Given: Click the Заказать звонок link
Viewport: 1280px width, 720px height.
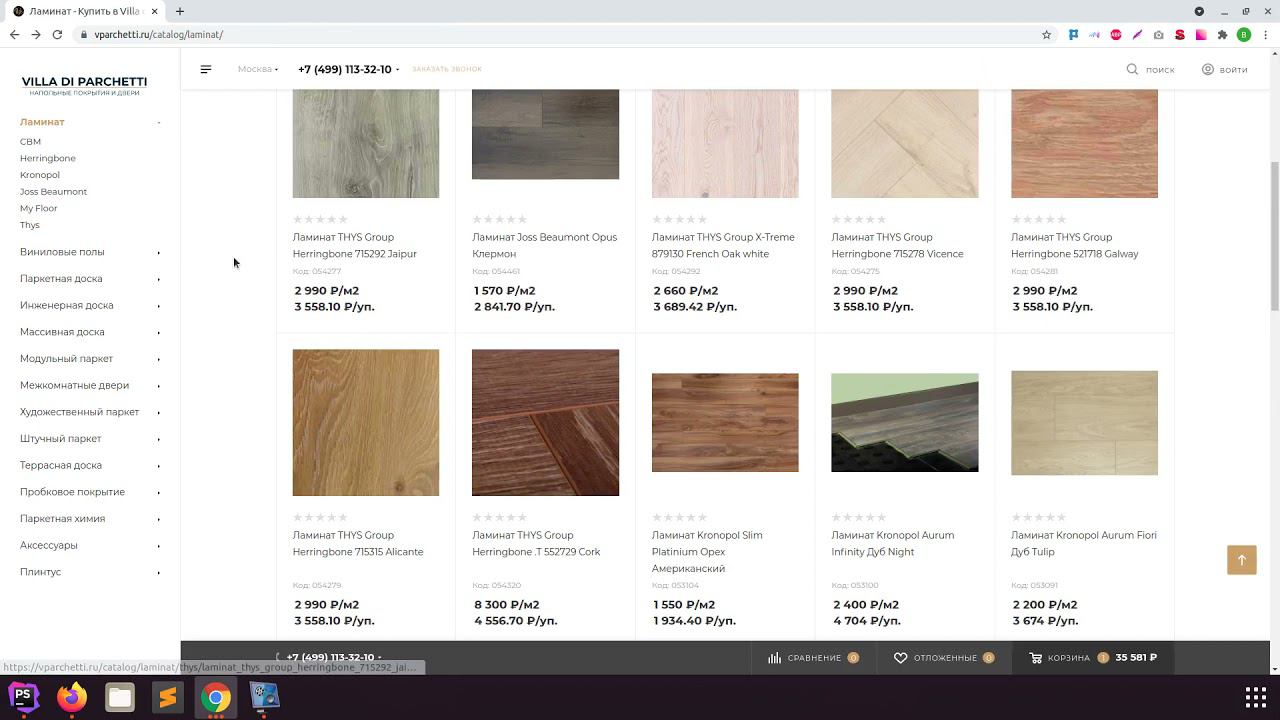Looking at the screenshot, I should 447,69.
